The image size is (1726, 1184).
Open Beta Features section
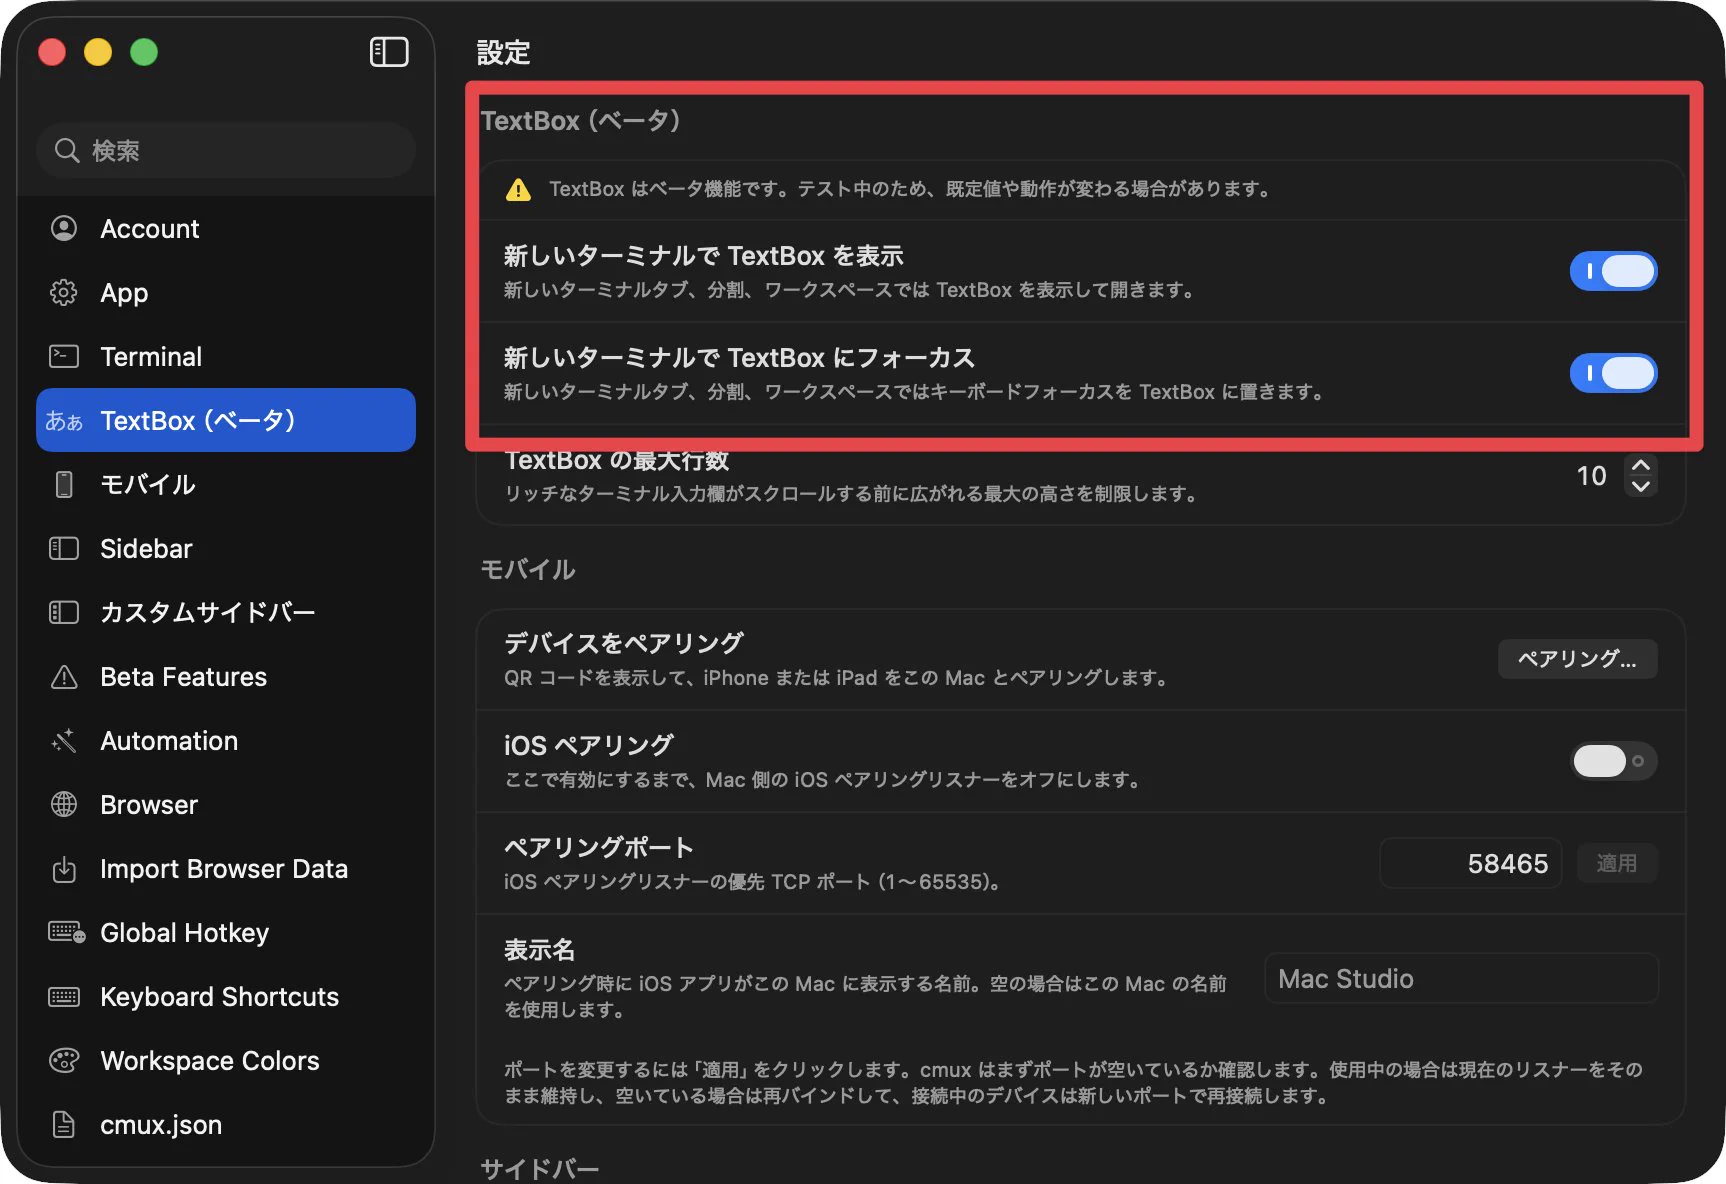coord(226,676)
